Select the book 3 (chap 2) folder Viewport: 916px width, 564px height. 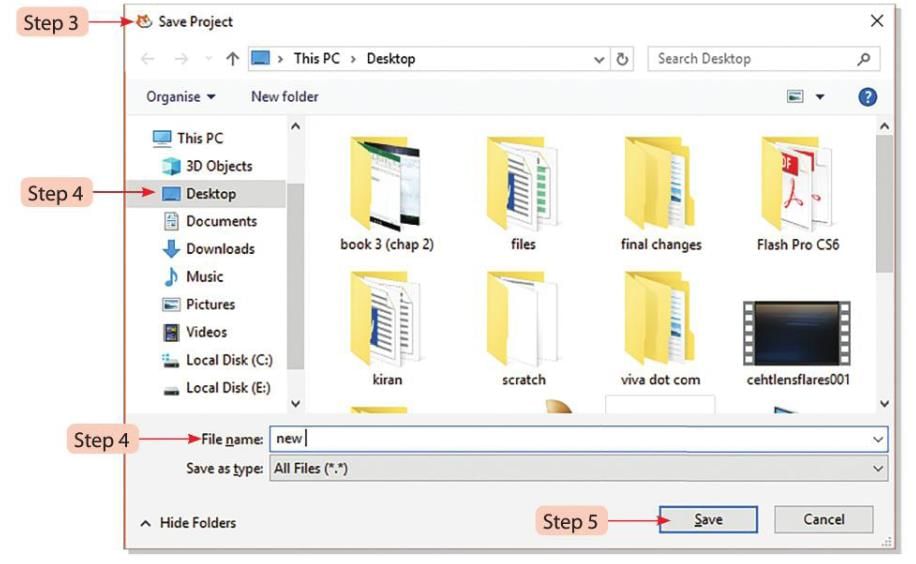387,195
